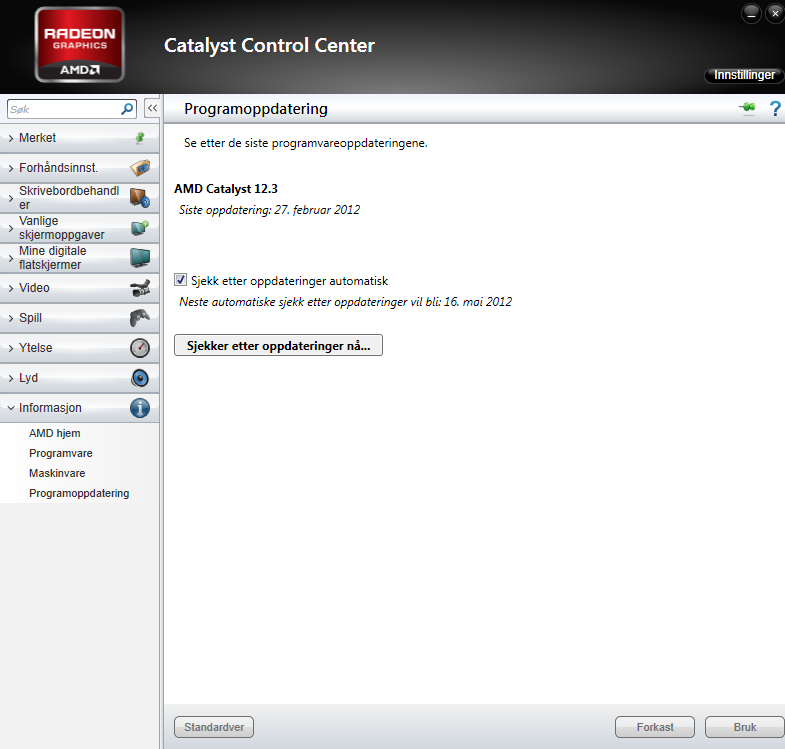The image size is (785, 749).
Task: Click the Mine digitale flatskjermer monitor icon
Action: (x=140, y=258)
